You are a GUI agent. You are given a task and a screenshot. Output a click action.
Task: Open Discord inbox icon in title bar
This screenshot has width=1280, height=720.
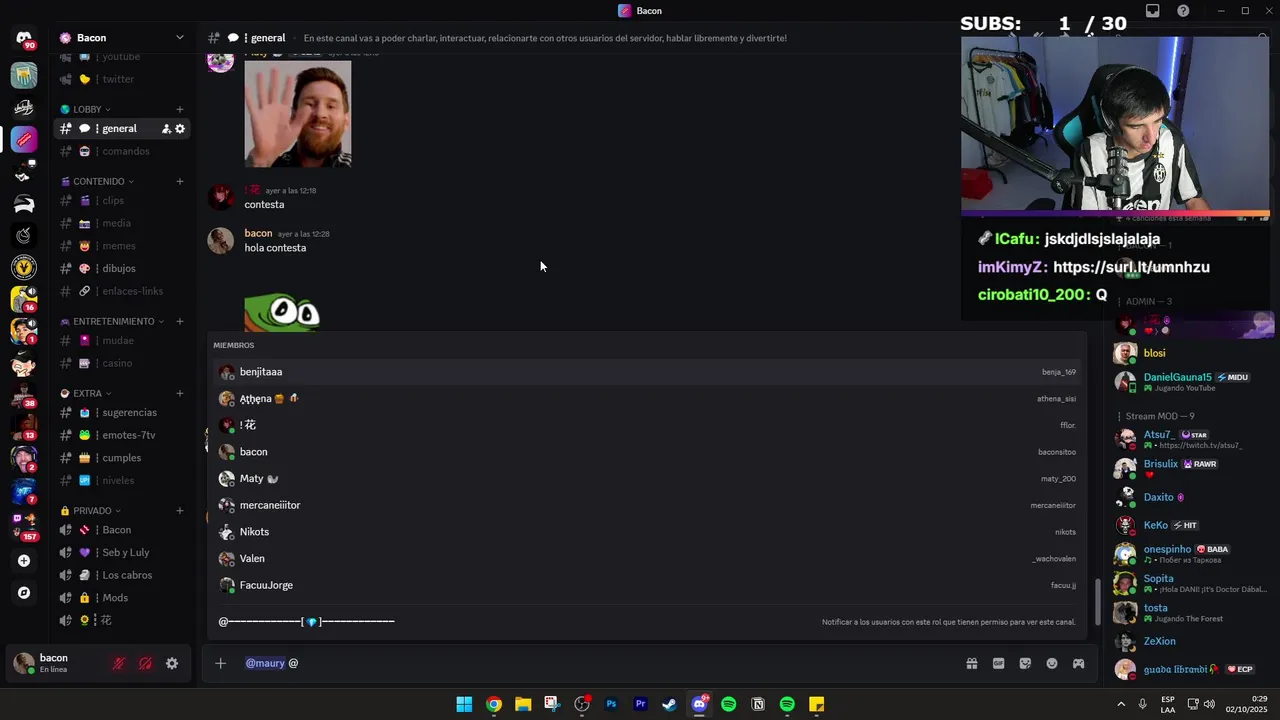pos(1153,11)
